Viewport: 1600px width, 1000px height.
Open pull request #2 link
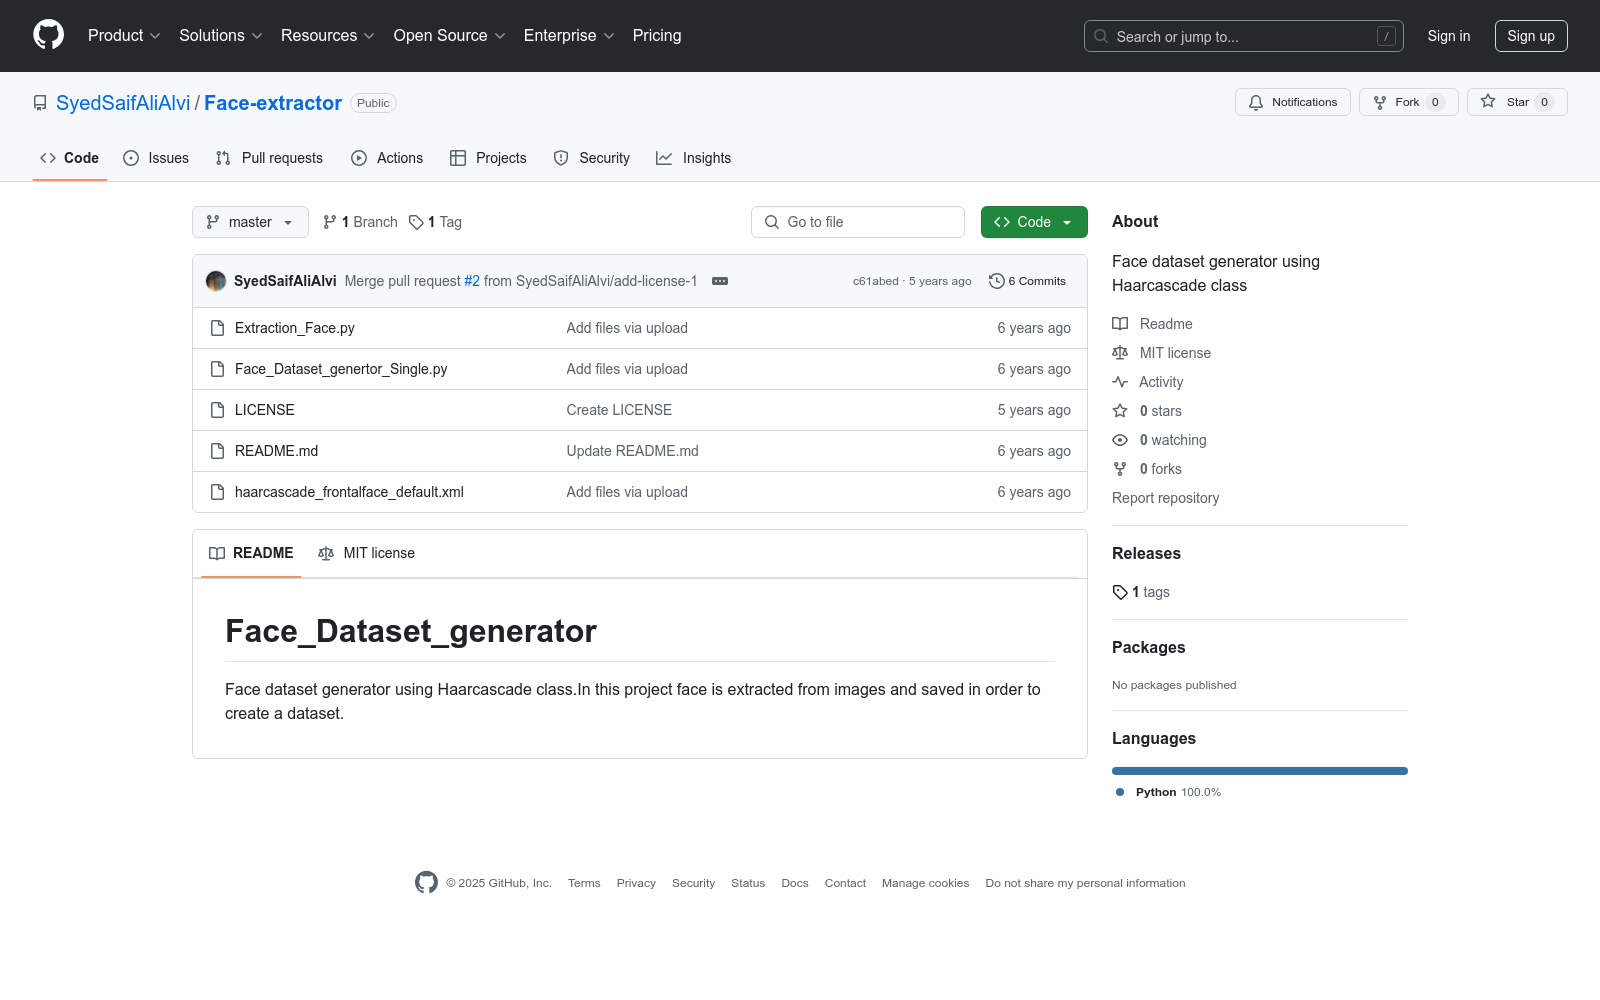tap(472, 281)
